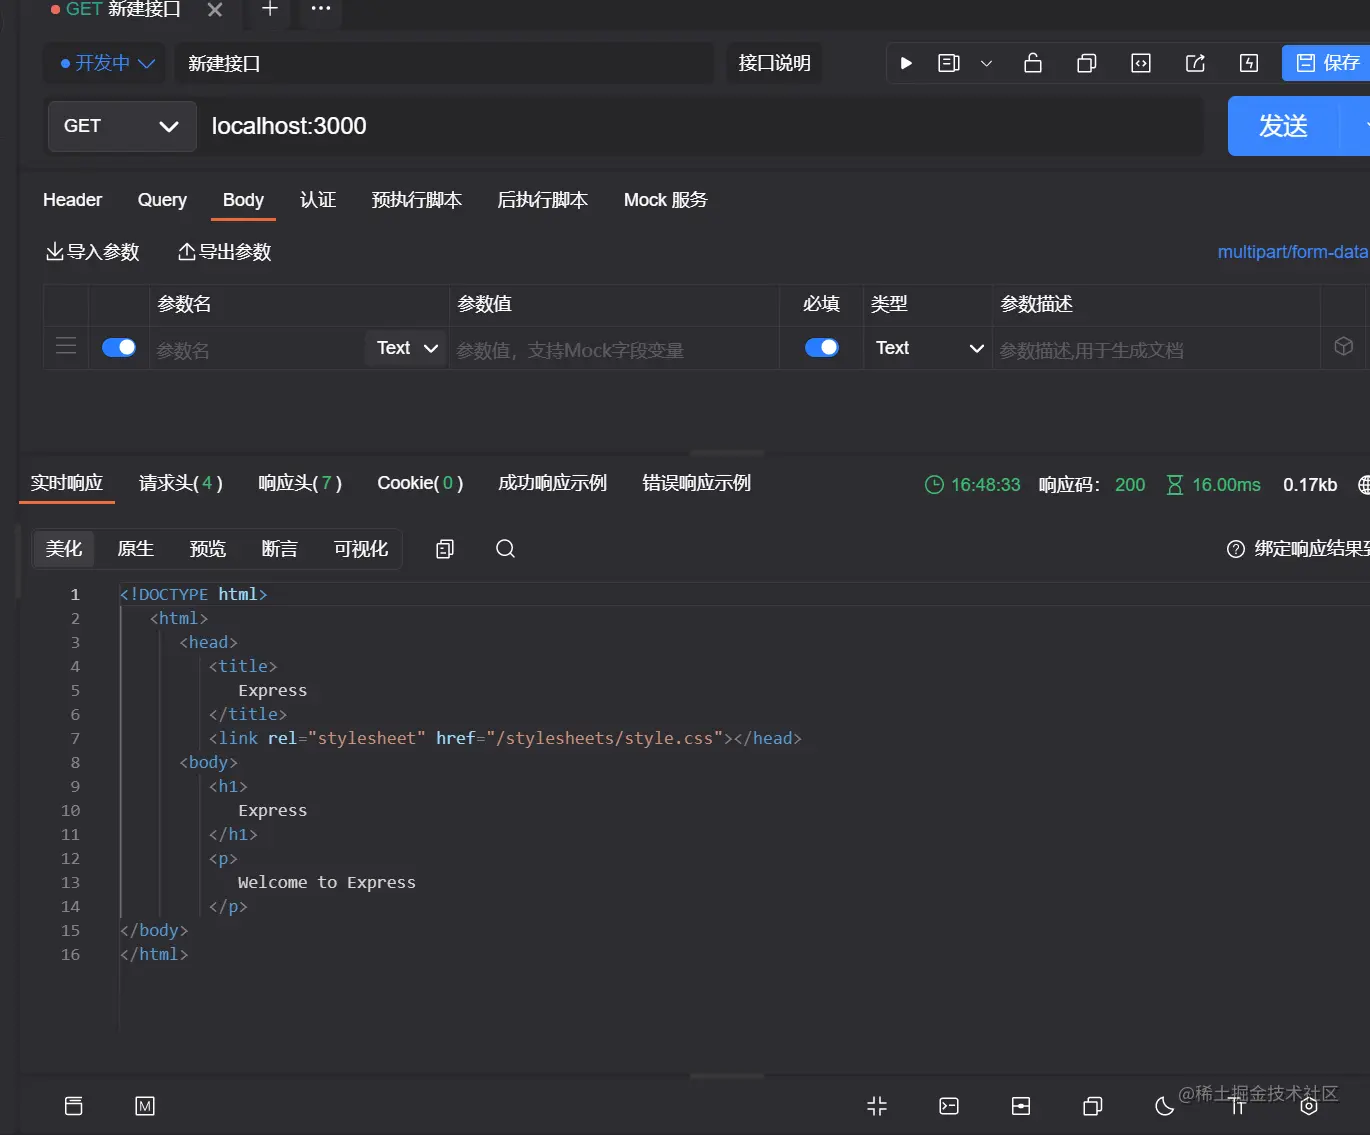Switch to 断言 assertion view

pos(279,549)
